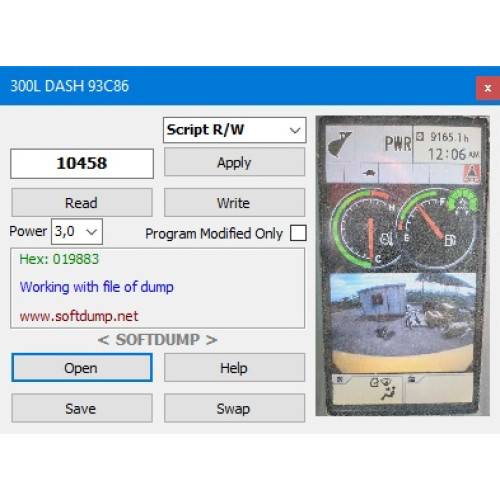This screenshot has width=500, height=500.
Task: Click the 300L DASH 93C86 title text
Action: coord(70,86)
